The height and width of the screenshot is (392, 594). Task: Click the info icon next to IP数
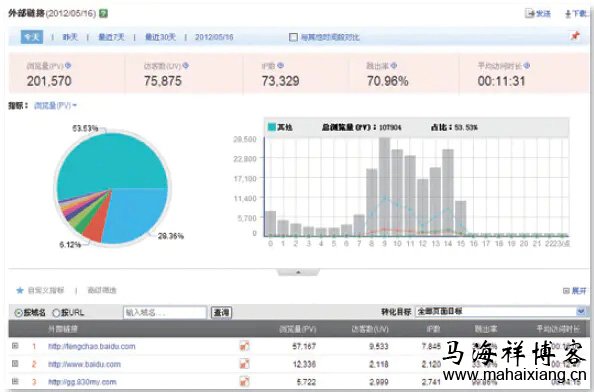(280, 66)
